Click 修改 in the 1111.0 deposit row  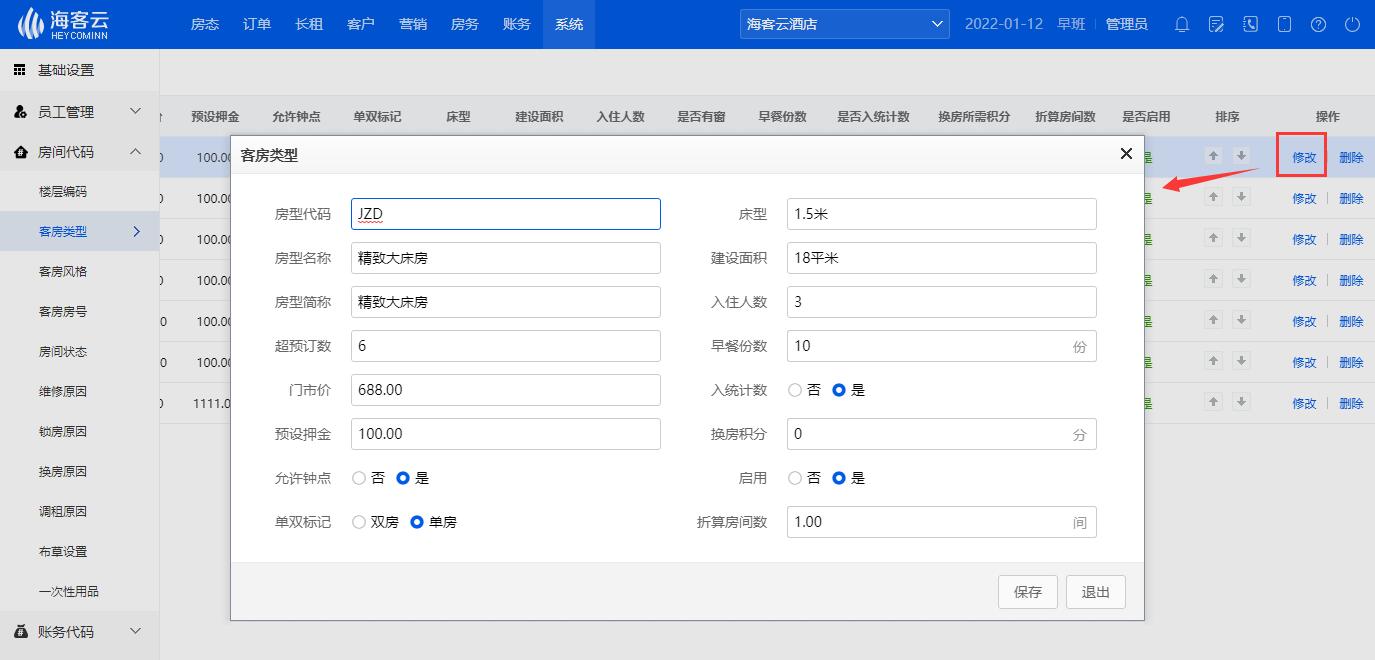[x=1304, y=403]
